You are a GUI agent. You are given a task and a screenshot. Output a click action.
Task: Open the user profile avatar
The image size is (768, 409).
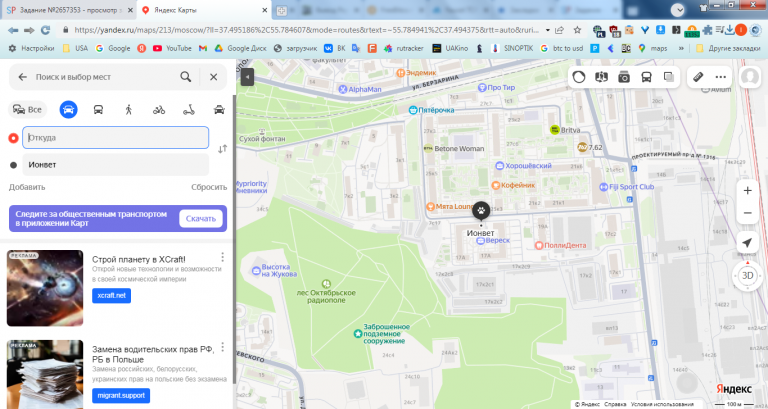750,77
